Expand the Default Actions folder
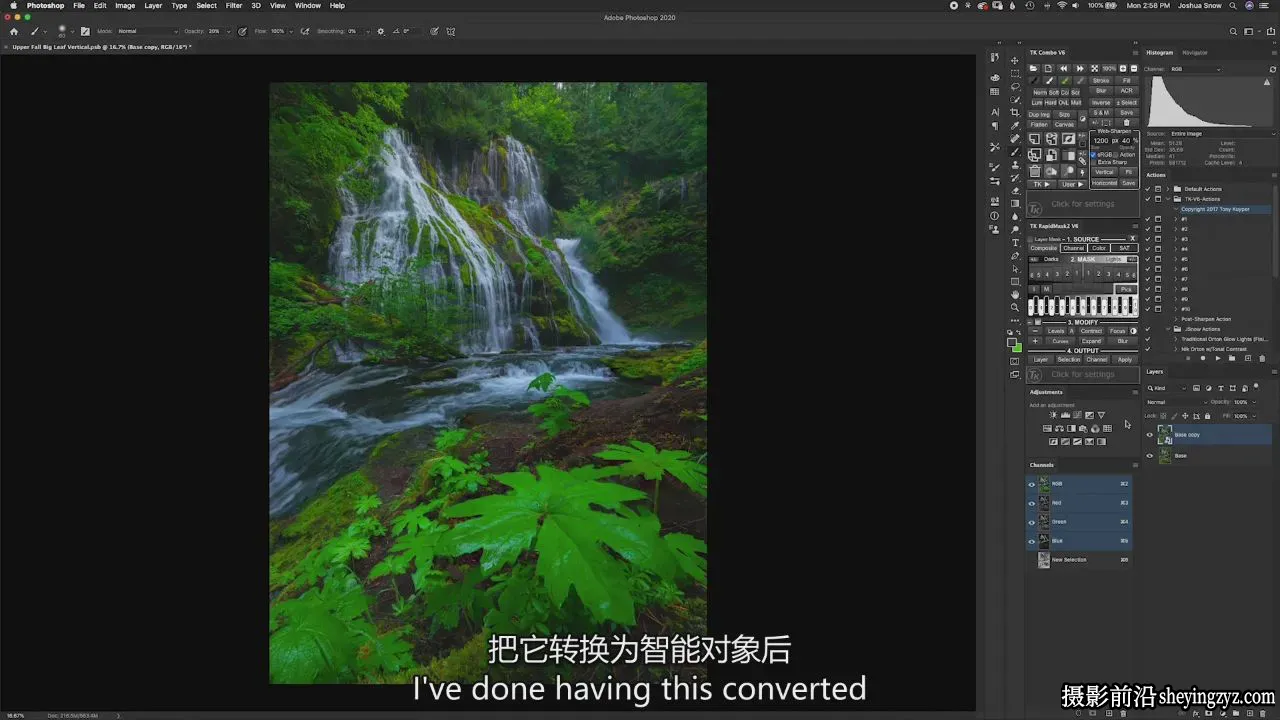Screen dimensions: 1280x720 click(1167, 189)
